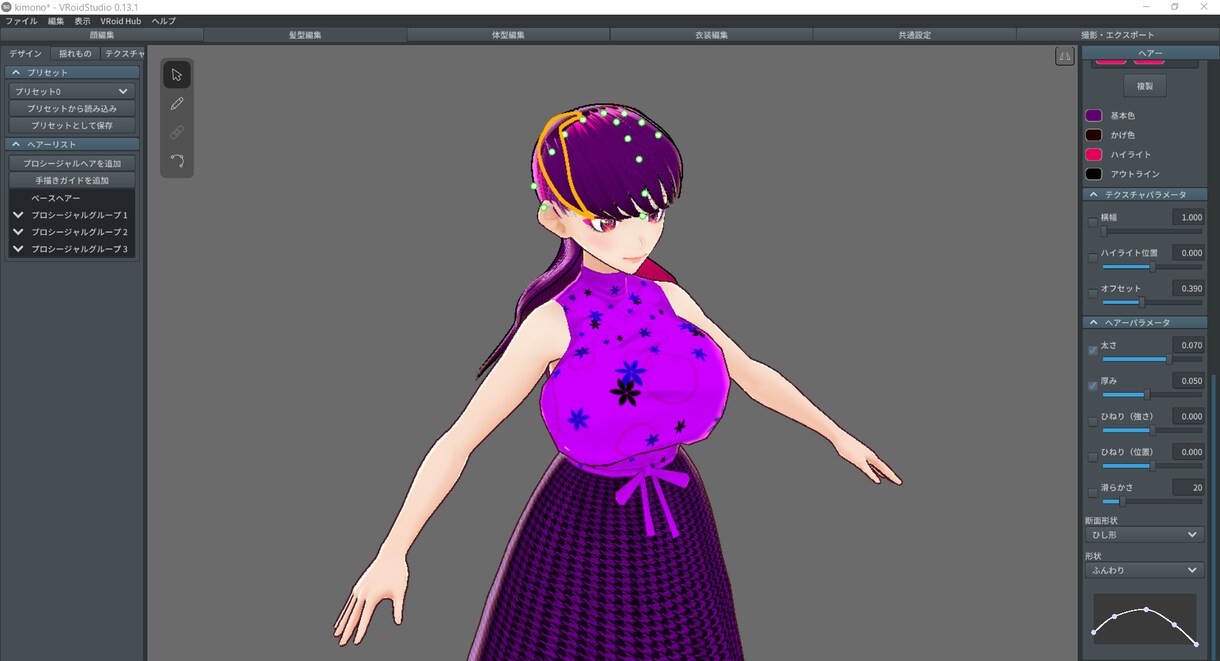Open the VRoid Hub menu
This screenshot has width=1220, height=661.
121,21
